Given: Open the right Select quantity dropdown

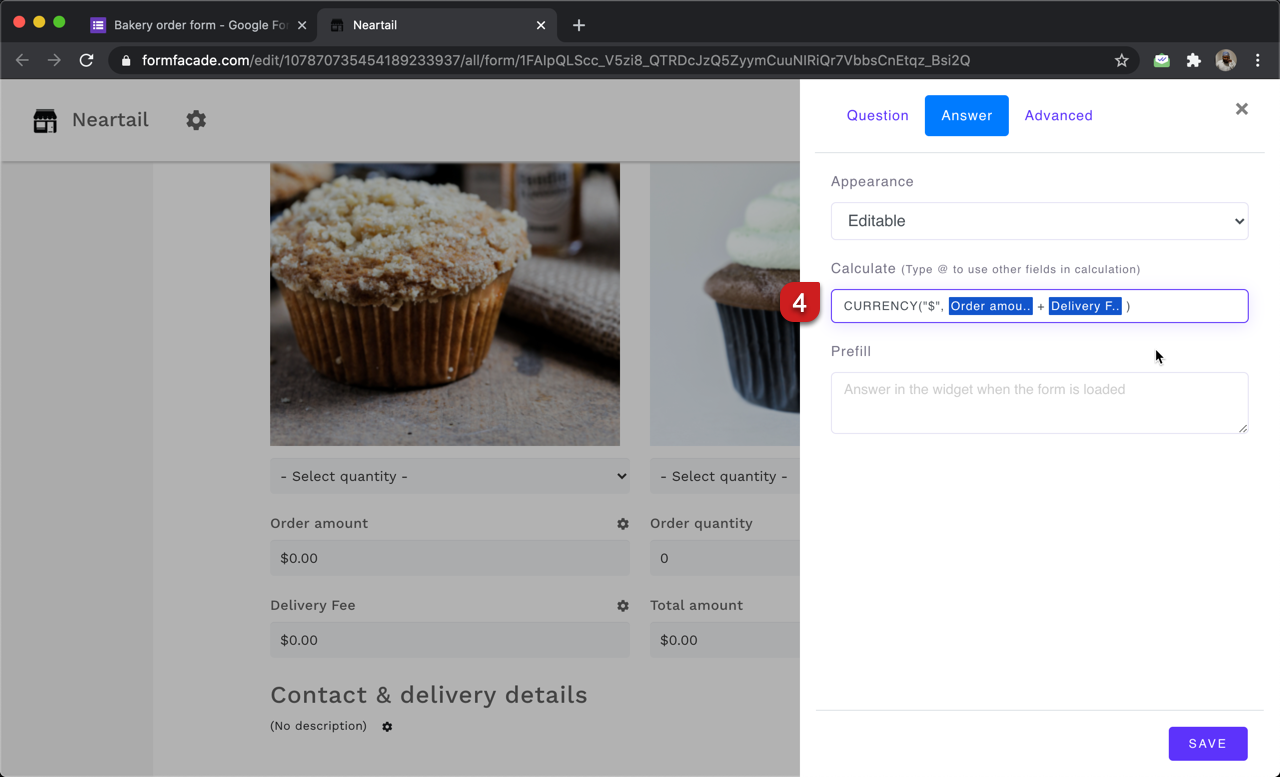Looking at the screenshot, I should click(724, 476).
